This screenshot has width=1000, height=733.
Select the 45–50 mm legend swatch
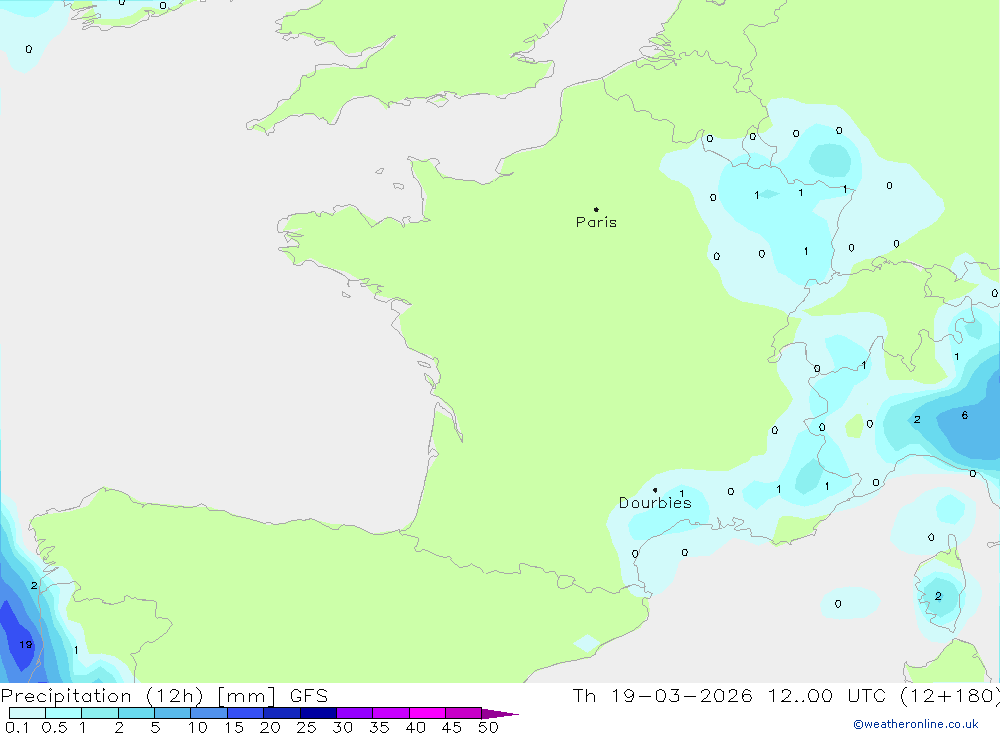click(x=464, y=713)
